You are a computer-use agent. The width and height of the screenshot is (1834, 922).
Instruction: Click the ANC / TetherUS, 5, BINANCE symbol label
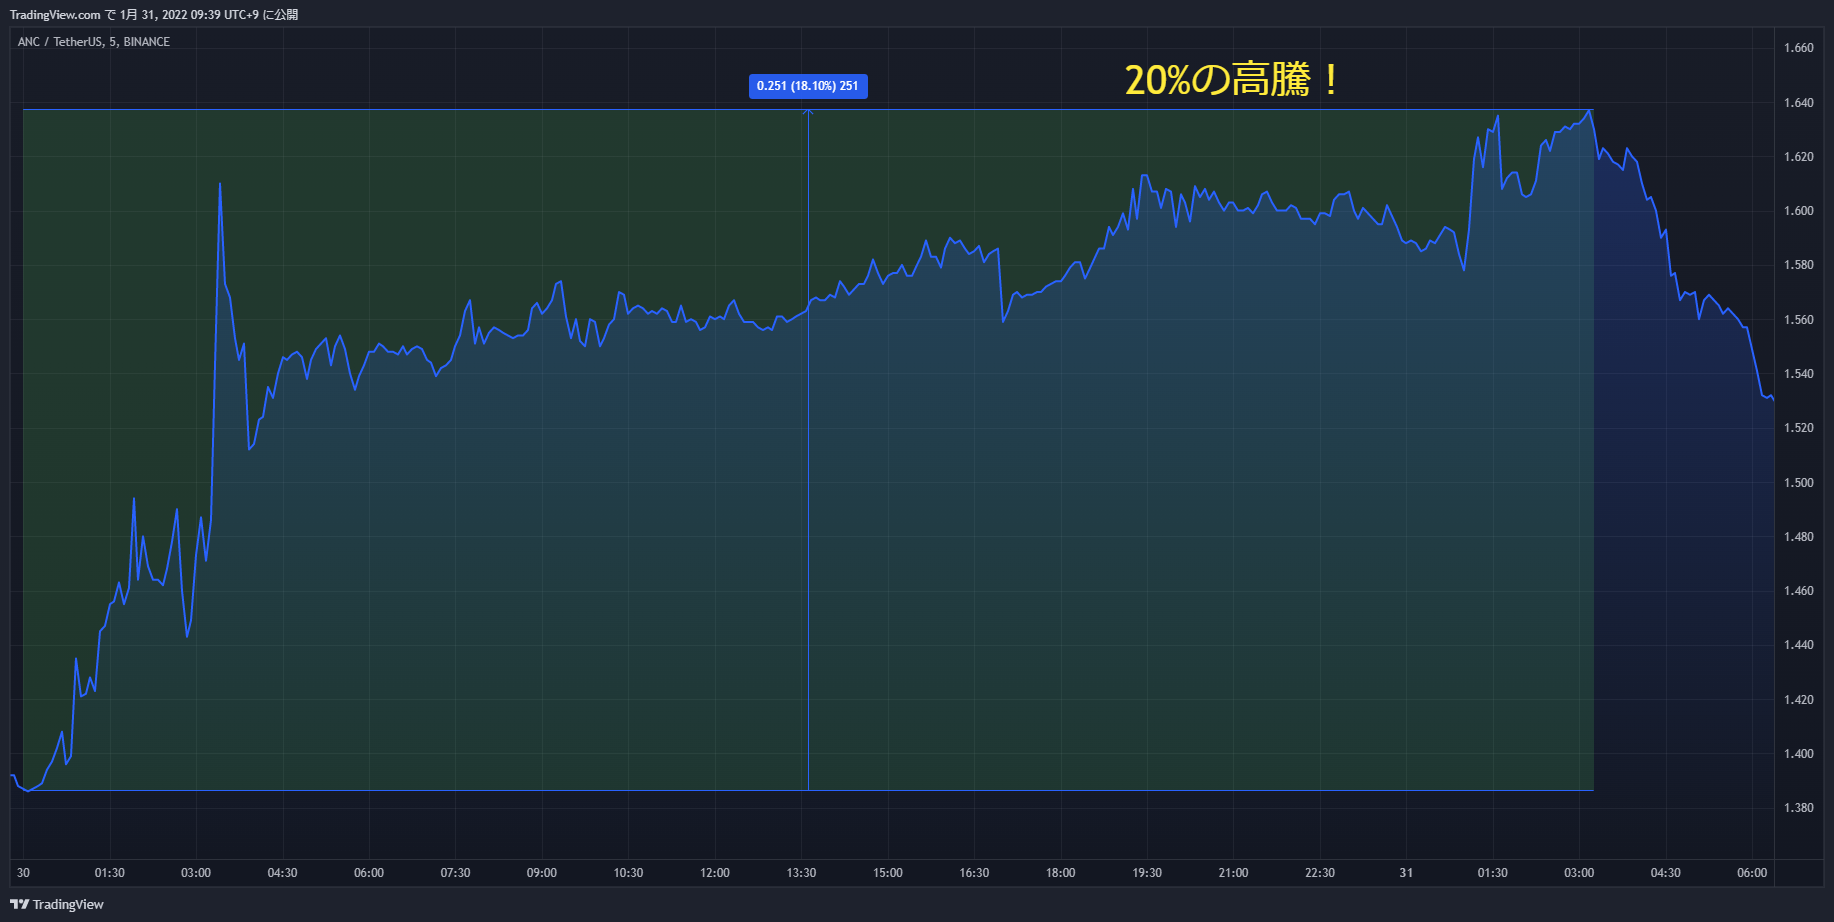(x=94, y=42)
